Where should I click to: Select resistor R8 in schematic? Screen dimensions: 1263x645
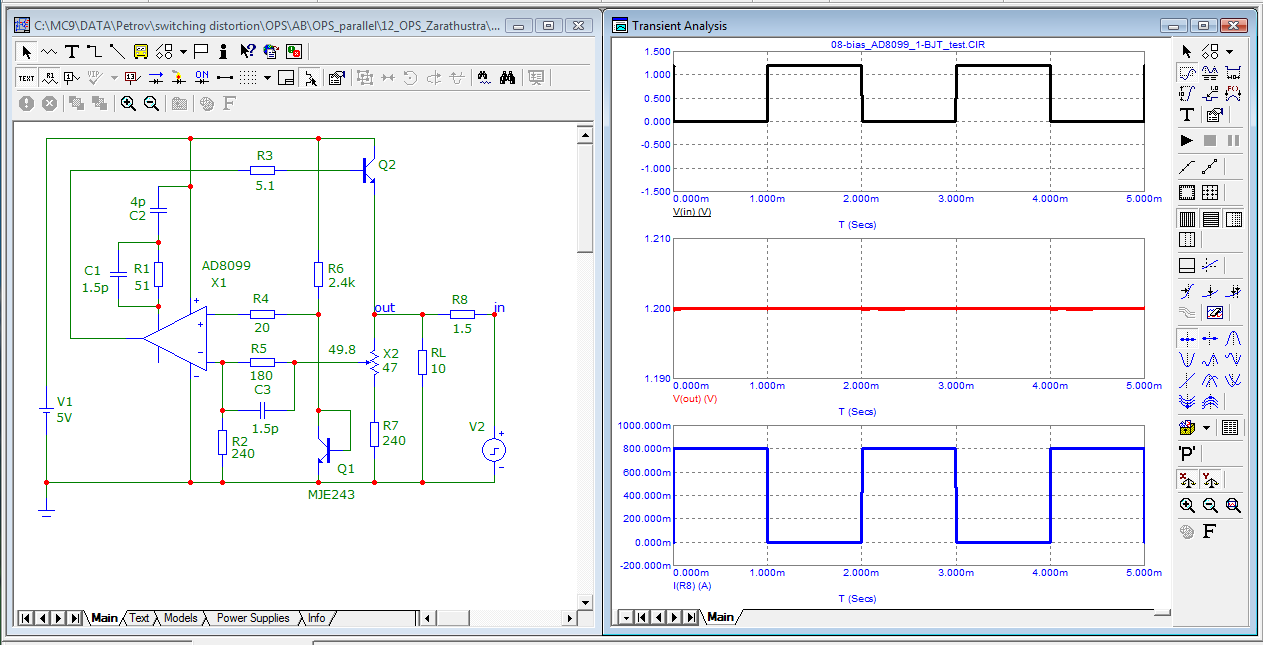tap(460, 314)
